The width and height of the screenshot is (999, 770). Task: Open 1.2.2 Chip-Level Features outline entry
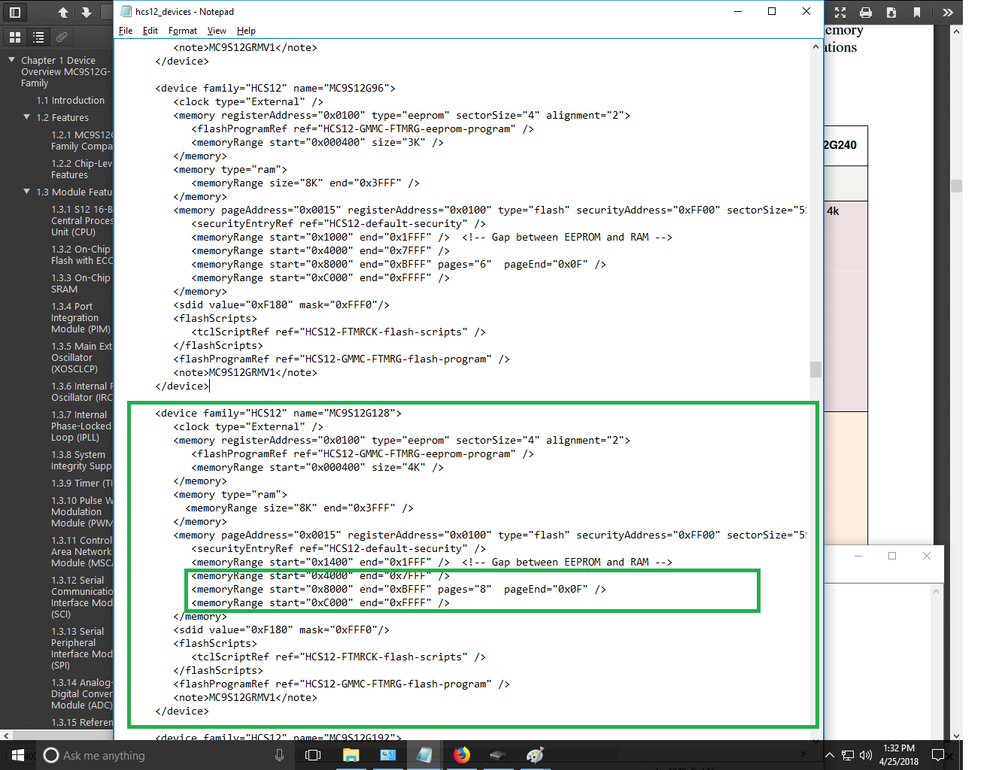[82, 169]
